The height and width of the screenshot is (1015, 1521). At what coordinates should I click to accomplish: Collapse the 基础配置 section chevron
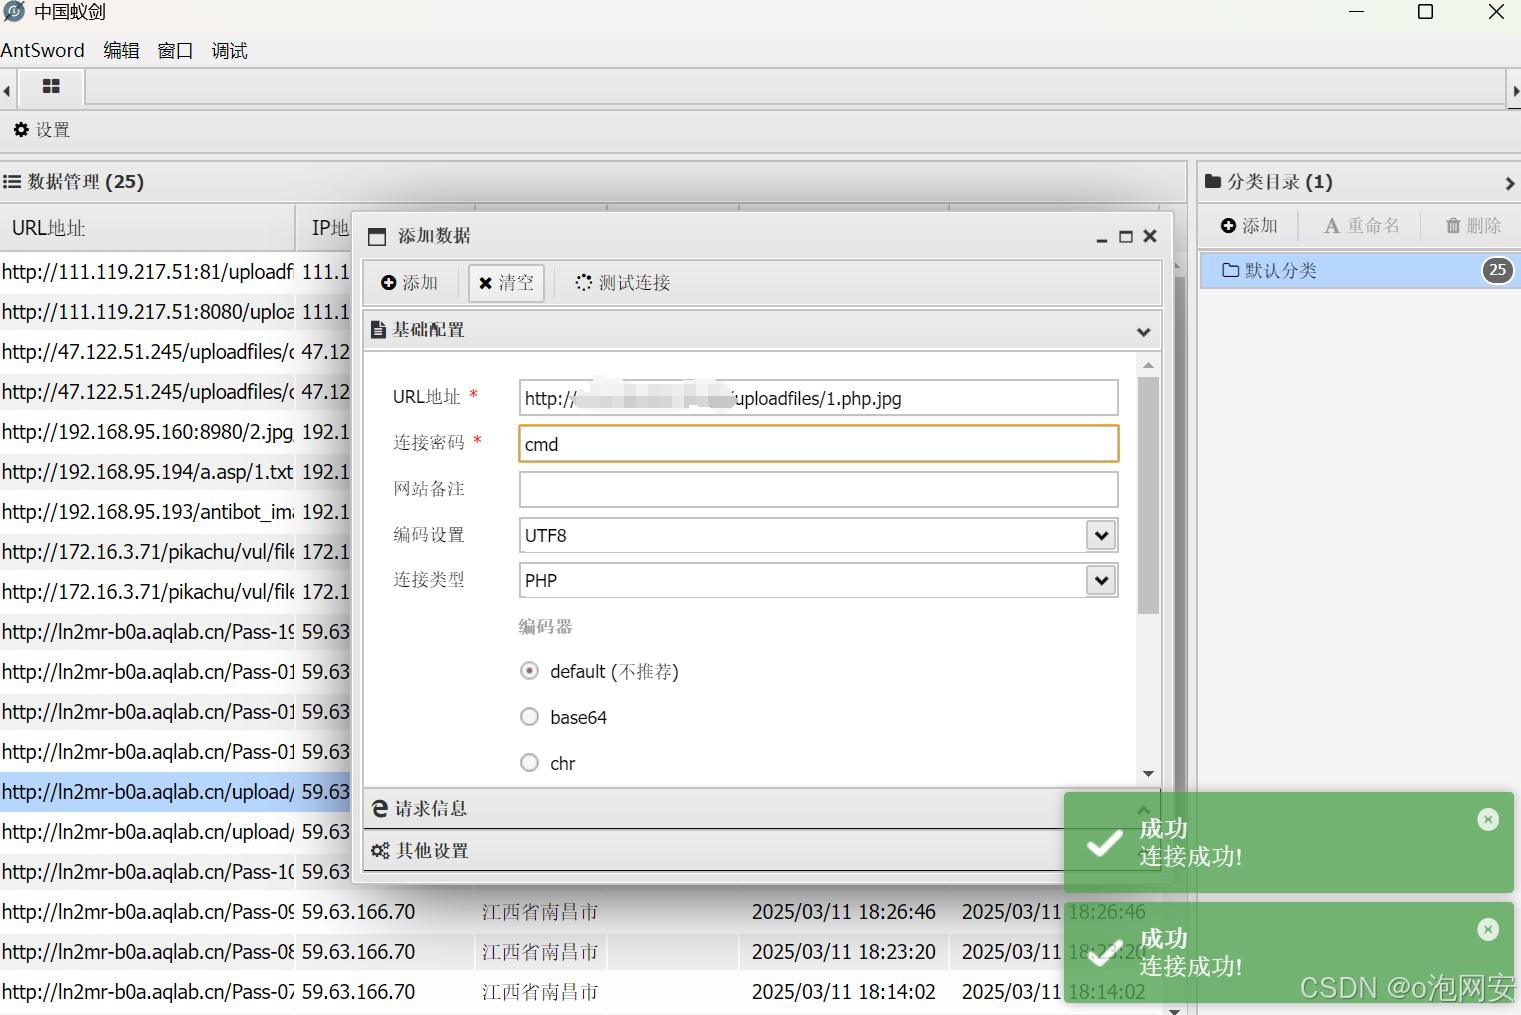tap(1143, 331)
